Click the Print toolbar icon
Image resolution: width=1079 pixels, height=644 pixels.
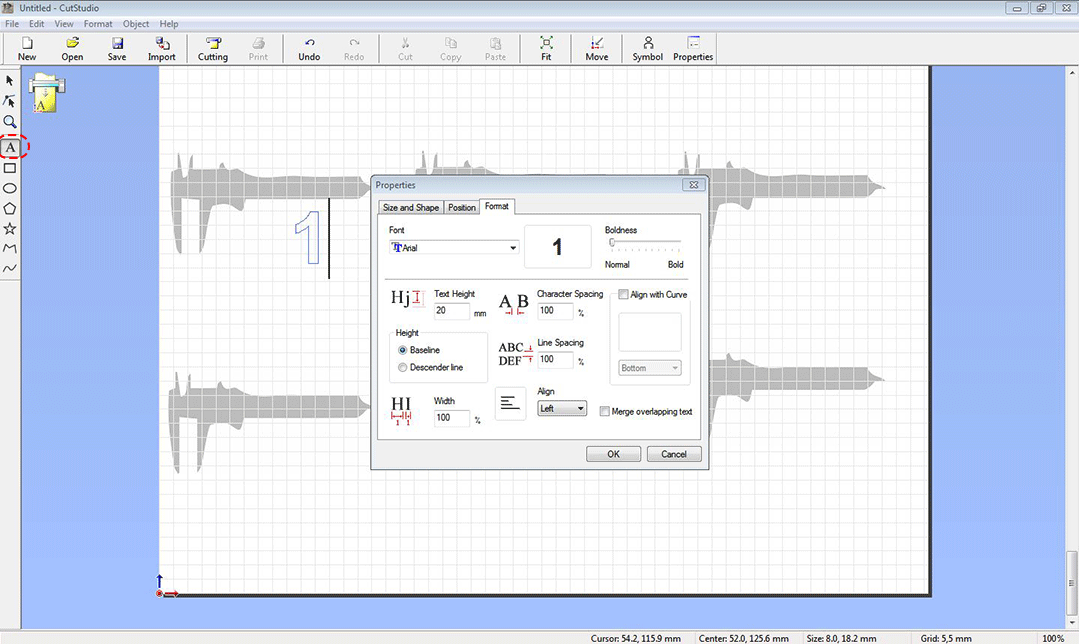[258, 49]
